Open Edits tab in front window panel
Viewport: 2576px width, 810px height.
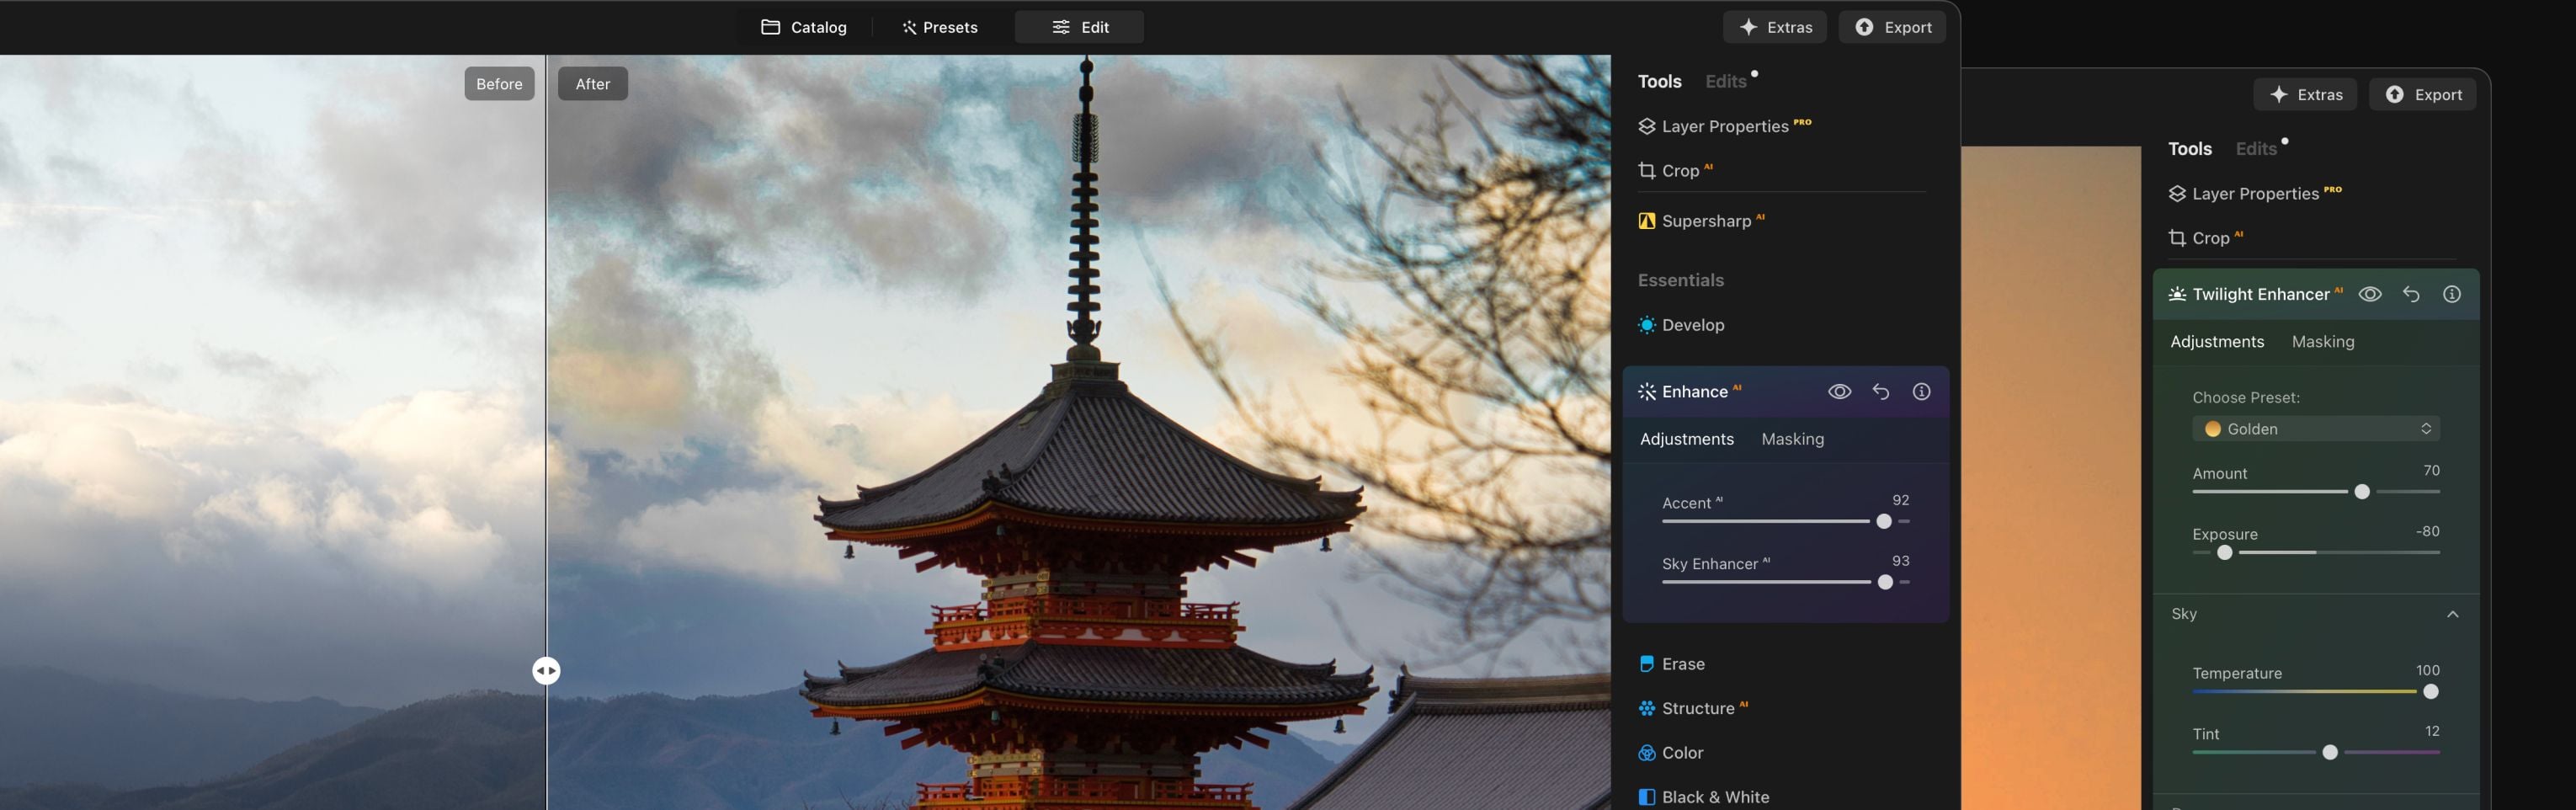coord(1726,81)
